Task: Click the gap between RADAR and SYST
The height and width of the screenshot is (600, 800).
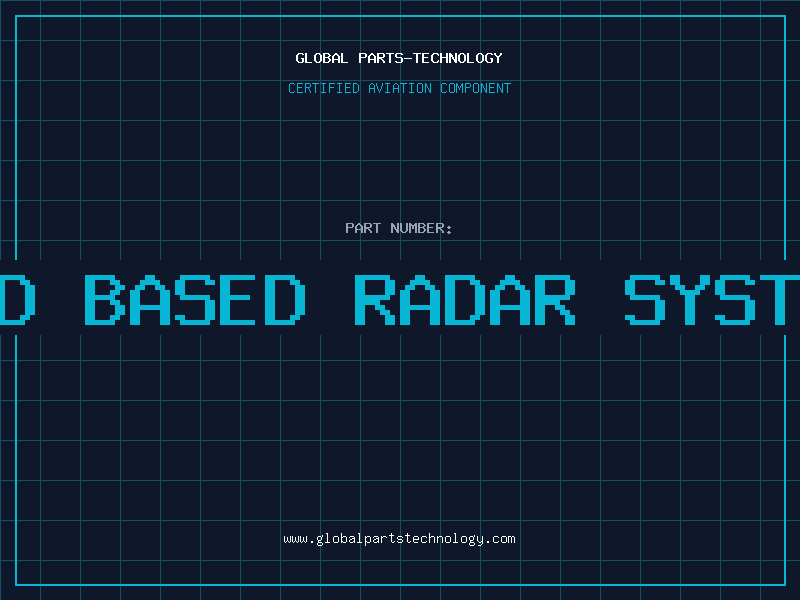Action: [x=601, y=300]
